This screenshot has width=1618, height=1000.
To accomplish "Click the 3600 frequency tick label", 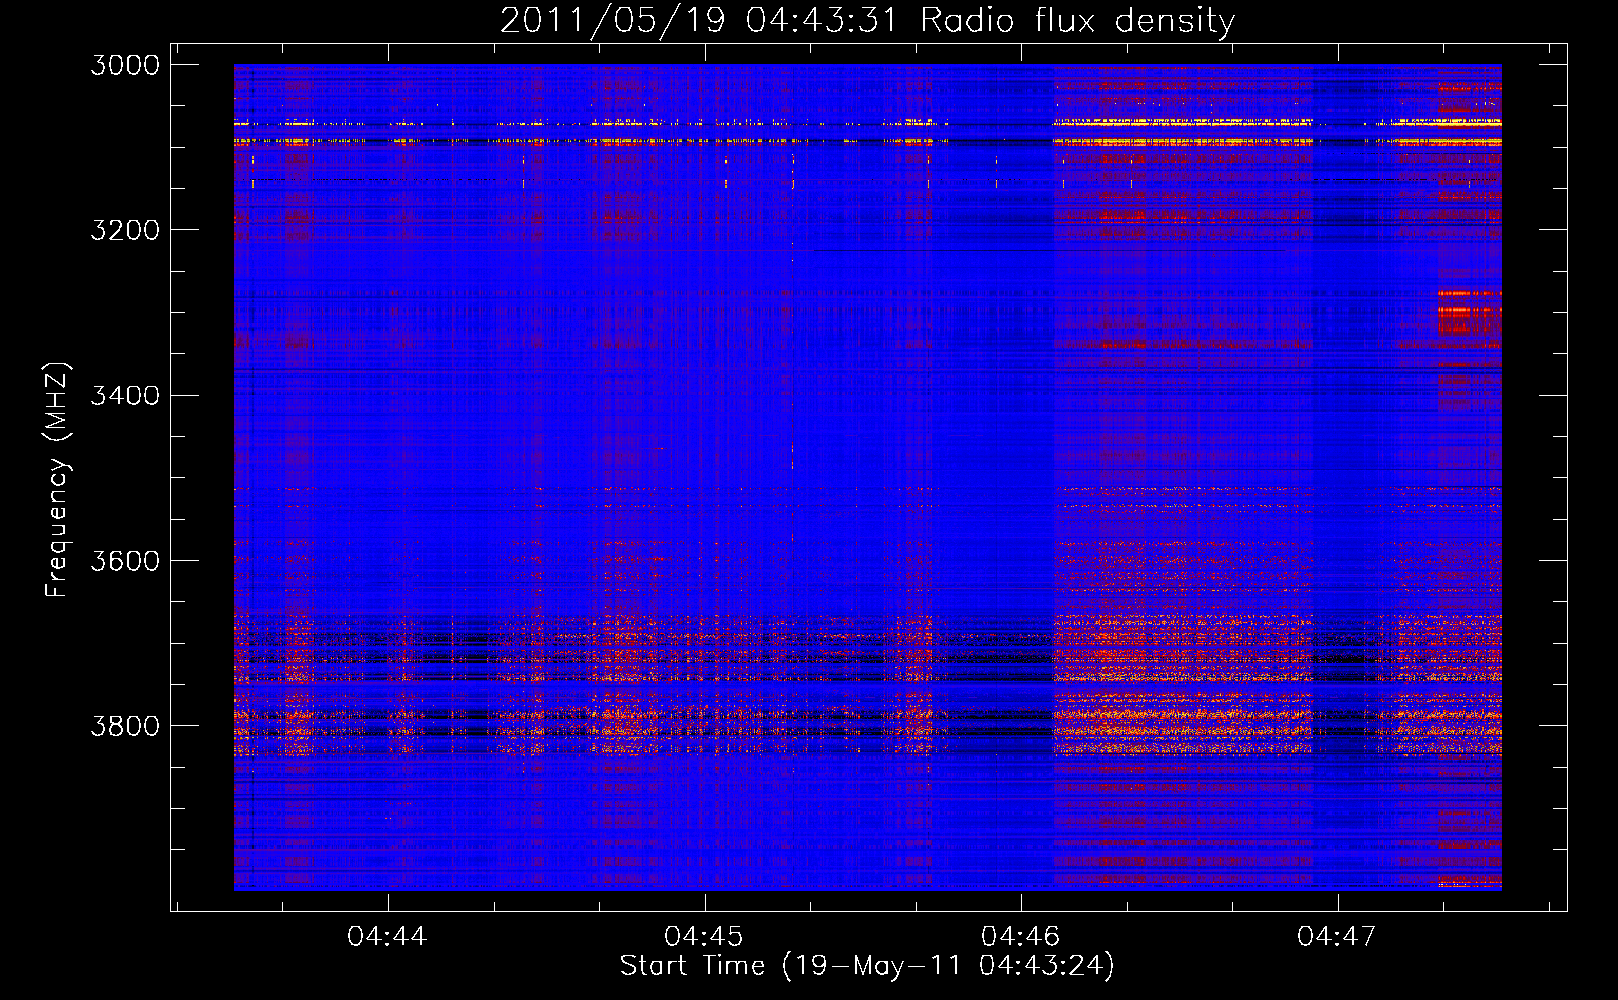I will coord(125,560).
